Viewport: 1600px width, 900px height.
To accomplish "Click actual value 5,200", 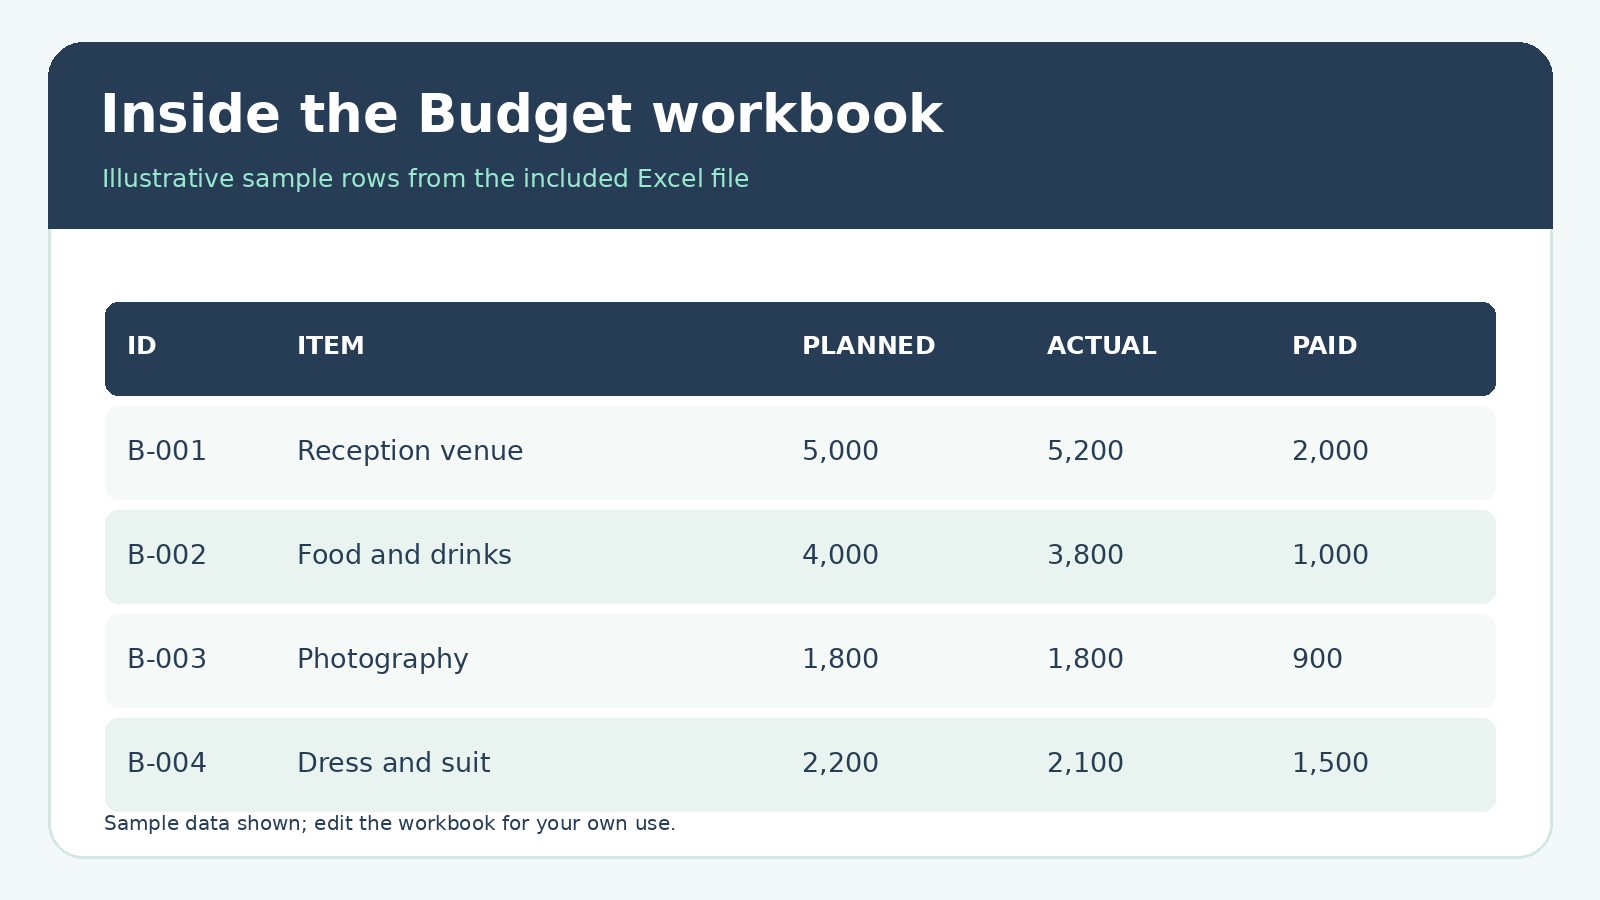I will [1085, 451].
